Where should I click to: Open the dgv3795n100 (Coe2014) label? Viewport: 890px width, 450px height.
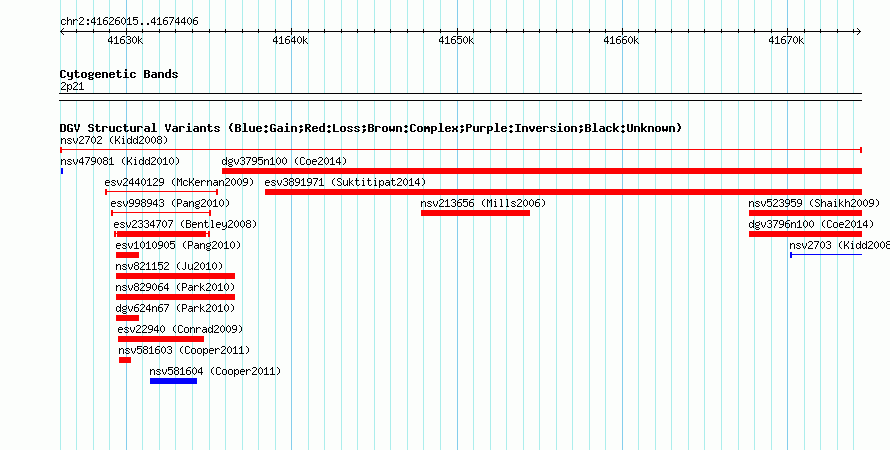point(284,161)
